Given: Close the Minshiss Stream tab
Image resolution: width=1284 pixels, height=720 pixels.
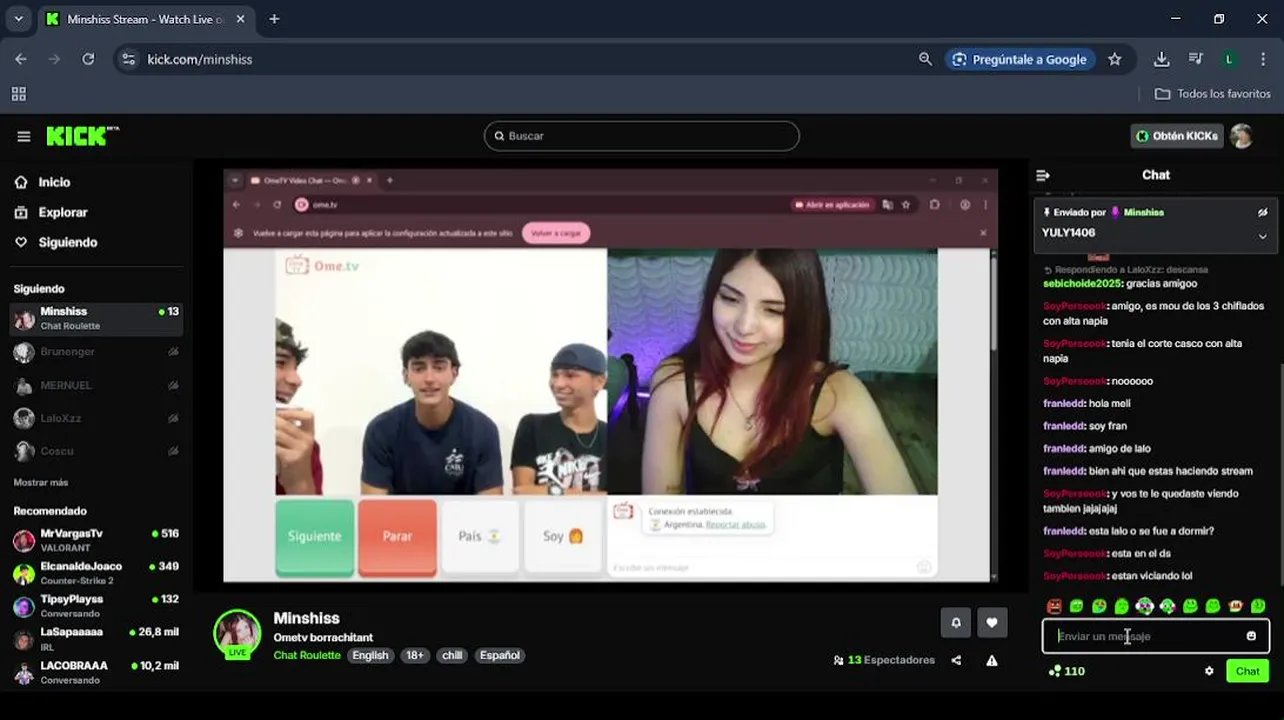Looking at the screenshot, I should coord(240,19).
